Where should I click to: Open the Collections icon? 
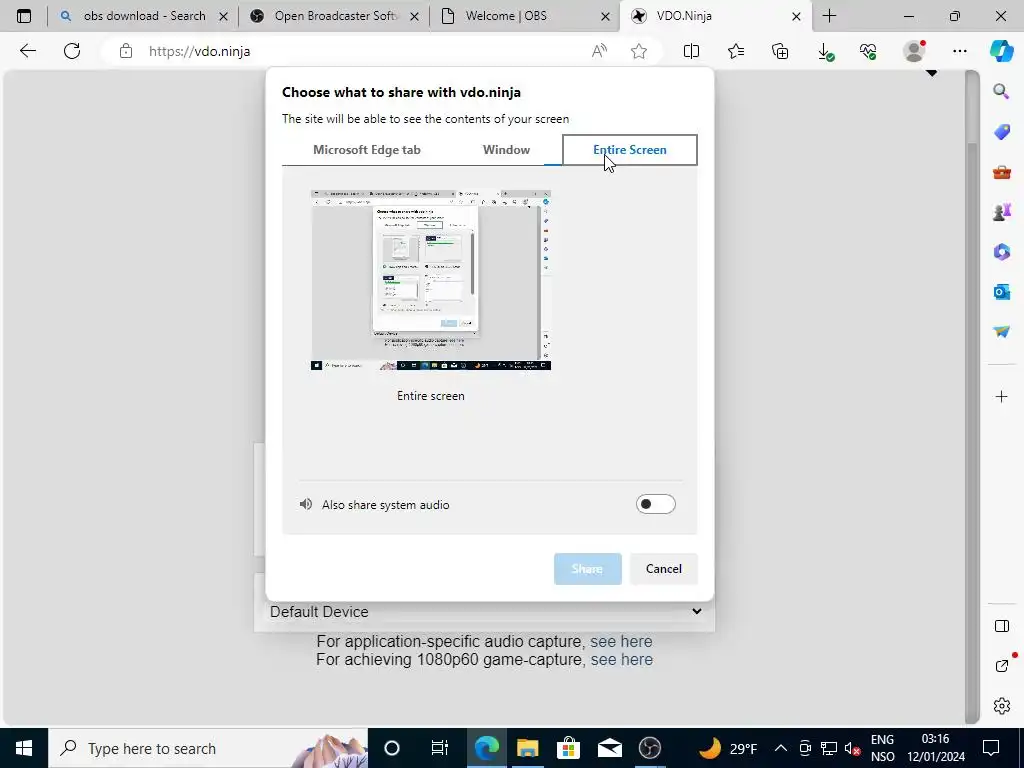[x=780, y=51]
